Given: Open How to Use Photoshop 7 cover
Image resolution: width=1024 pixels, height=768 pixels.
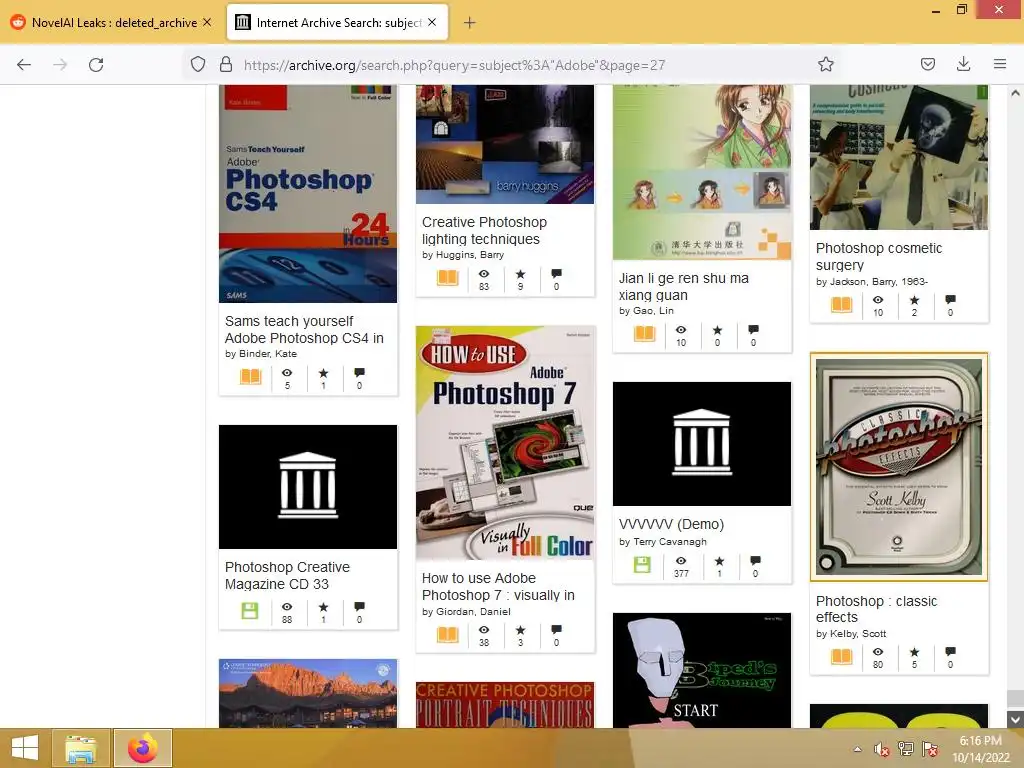Looking at the screenshot, I should [x=505, y=443].
